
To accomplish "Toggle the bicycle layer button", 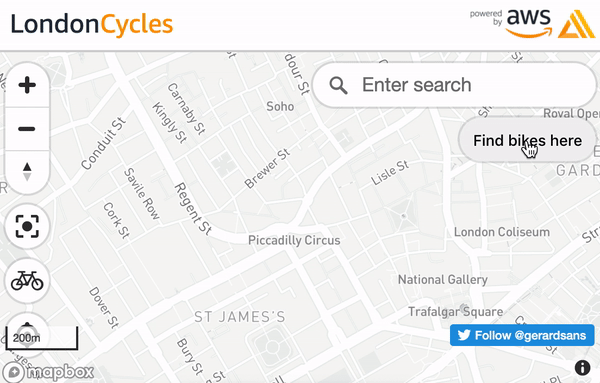I will pyautogui.click(x=27, y=281).
